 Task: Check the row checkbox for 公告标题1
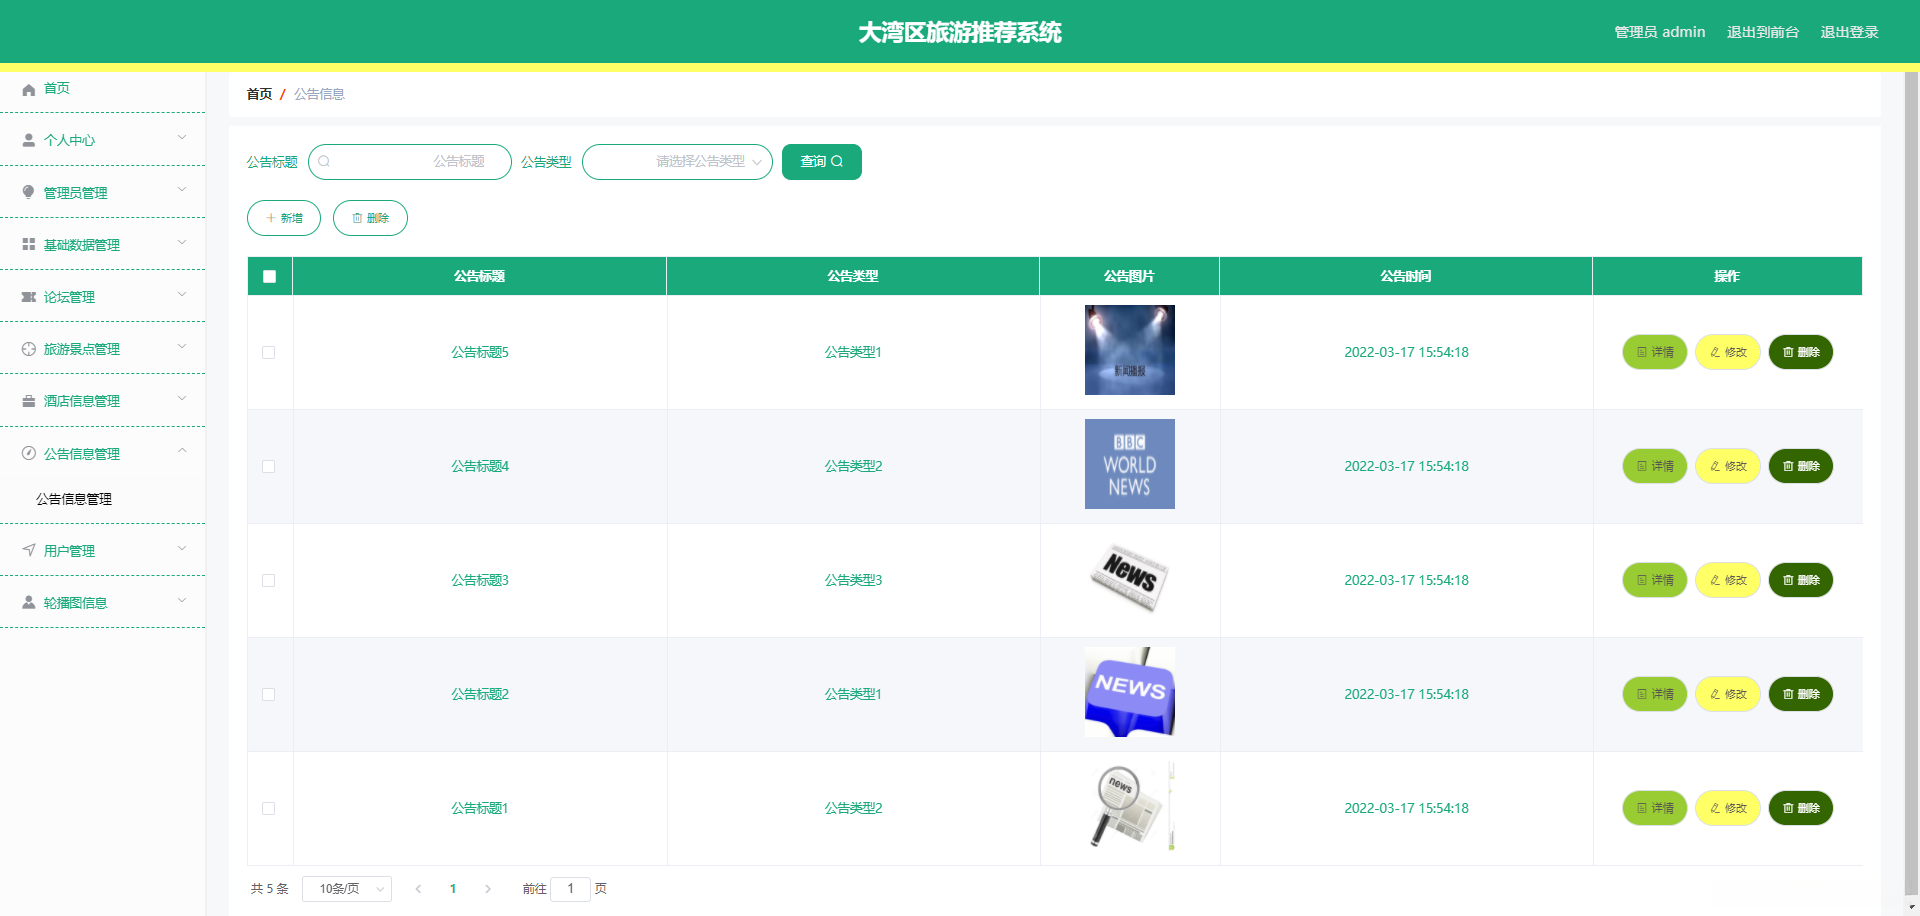pos(268,809)
